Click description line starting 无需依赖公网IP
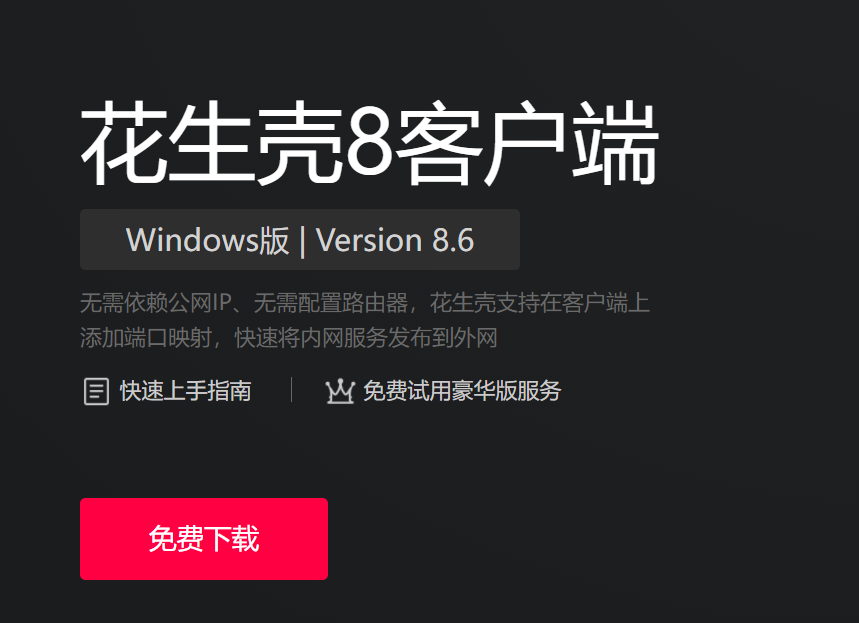Screen dimensions: 859x623 pyautogui.click(x=365, y=303)
